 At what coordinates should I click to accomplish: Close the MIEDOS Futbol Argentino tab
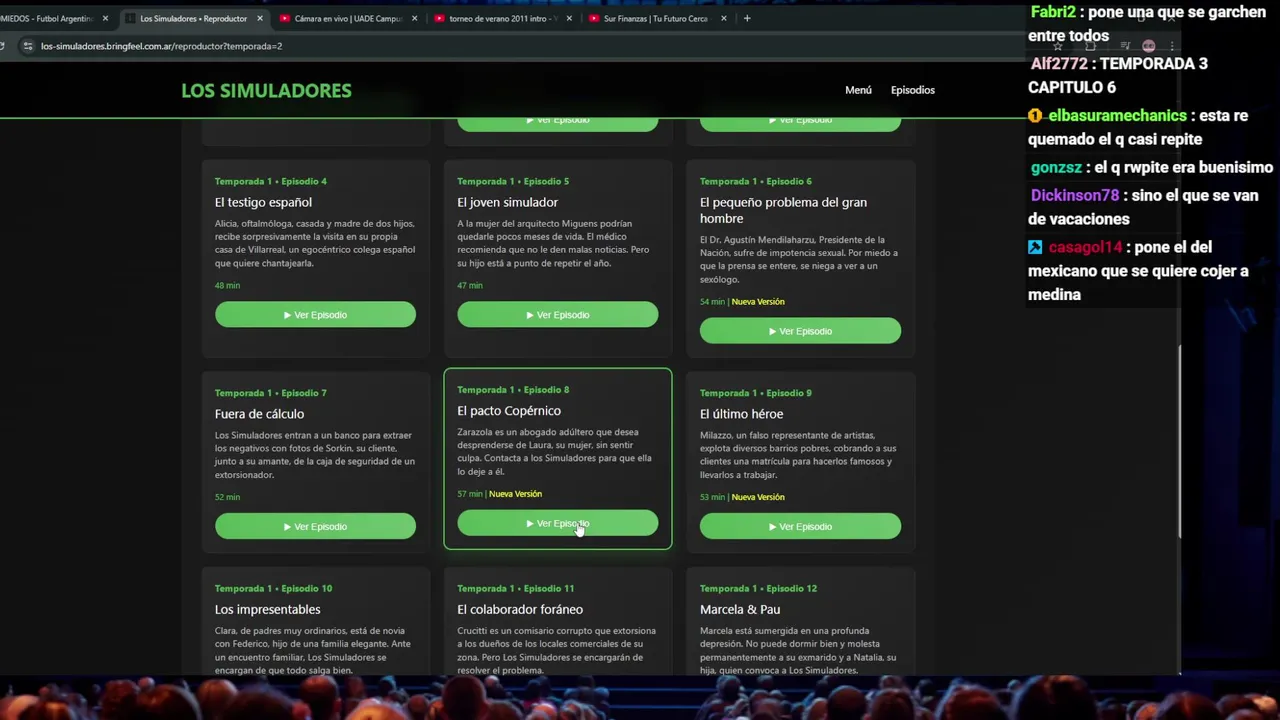(105, 18)
